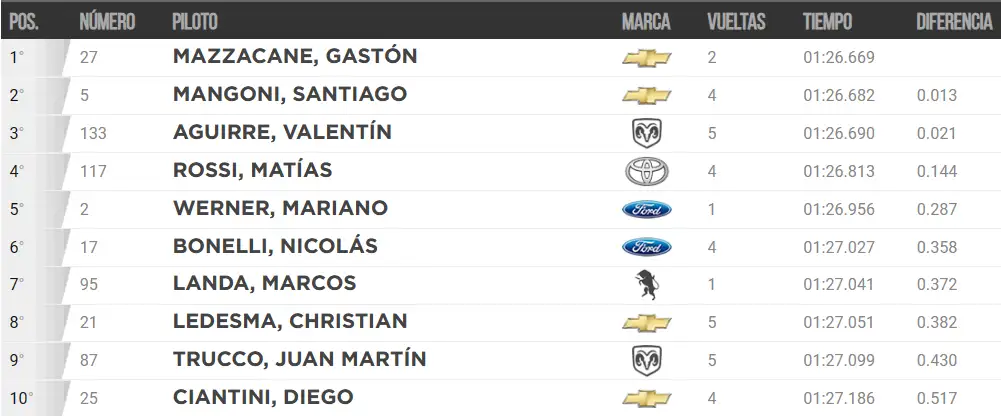This screenshot has width=1001, height=416.
Task: Click car number 133 cell
Action: point(93,133)
